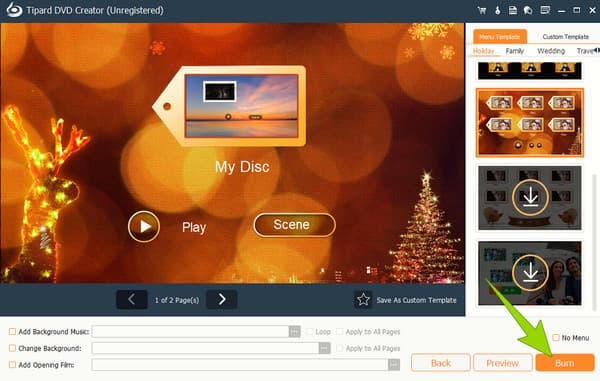
Task: Click the background music path field
Action: tap(190, 332)
